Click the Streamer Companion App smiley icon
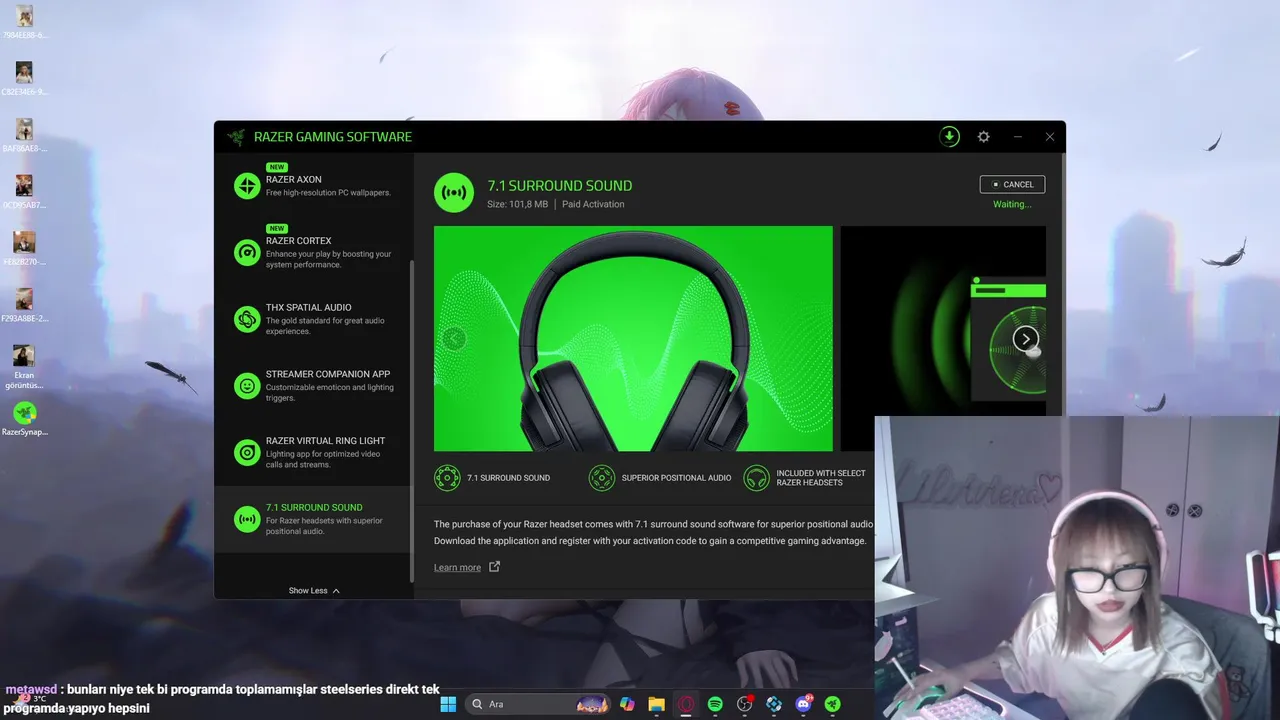This screenshot has height=720, width=1280. (x=247, y=386)
